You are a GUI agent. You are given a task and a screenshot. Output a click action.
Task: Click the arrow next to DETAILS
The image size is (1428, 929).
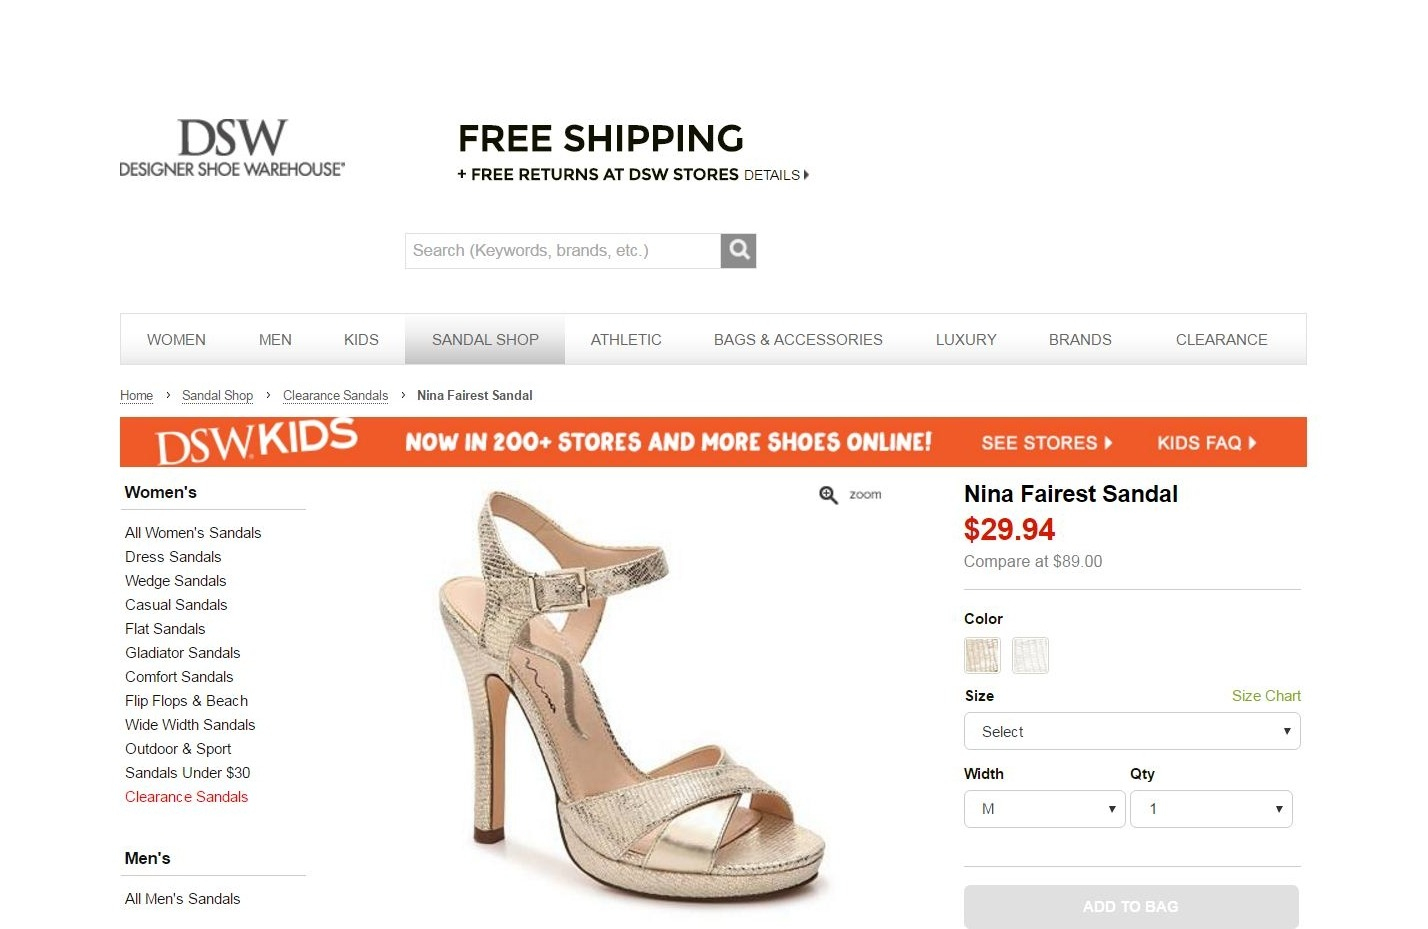pyautogui.click(x=806, y=175)
